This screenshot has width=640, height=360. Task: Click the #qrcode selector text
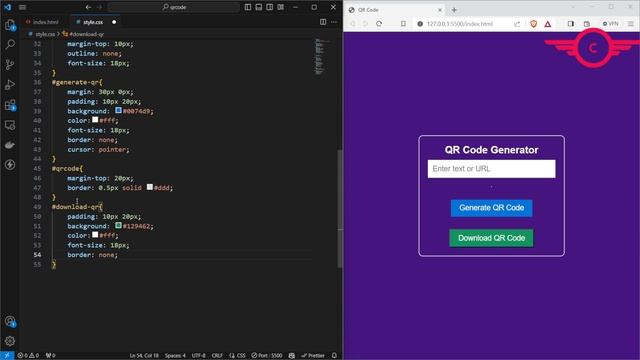pos(65,169)
